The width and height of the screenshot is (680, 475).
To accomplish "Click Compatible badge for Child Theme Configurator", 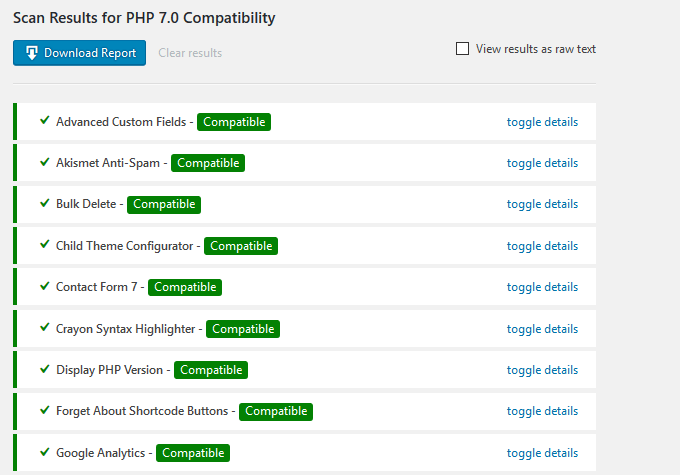I will 241,246.
